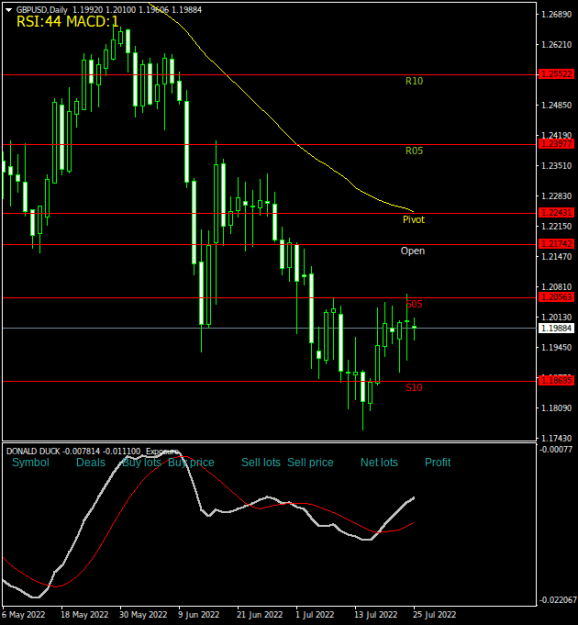Select the S10 support label

pos(414,387)
